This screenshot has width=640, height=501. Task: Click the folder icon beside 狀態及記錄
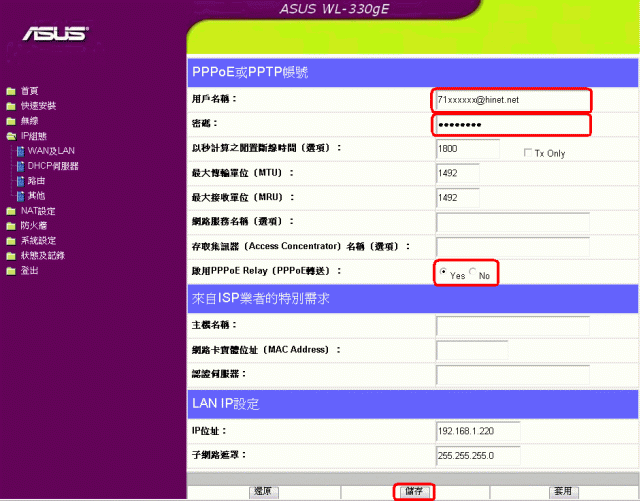click(11, 256)
